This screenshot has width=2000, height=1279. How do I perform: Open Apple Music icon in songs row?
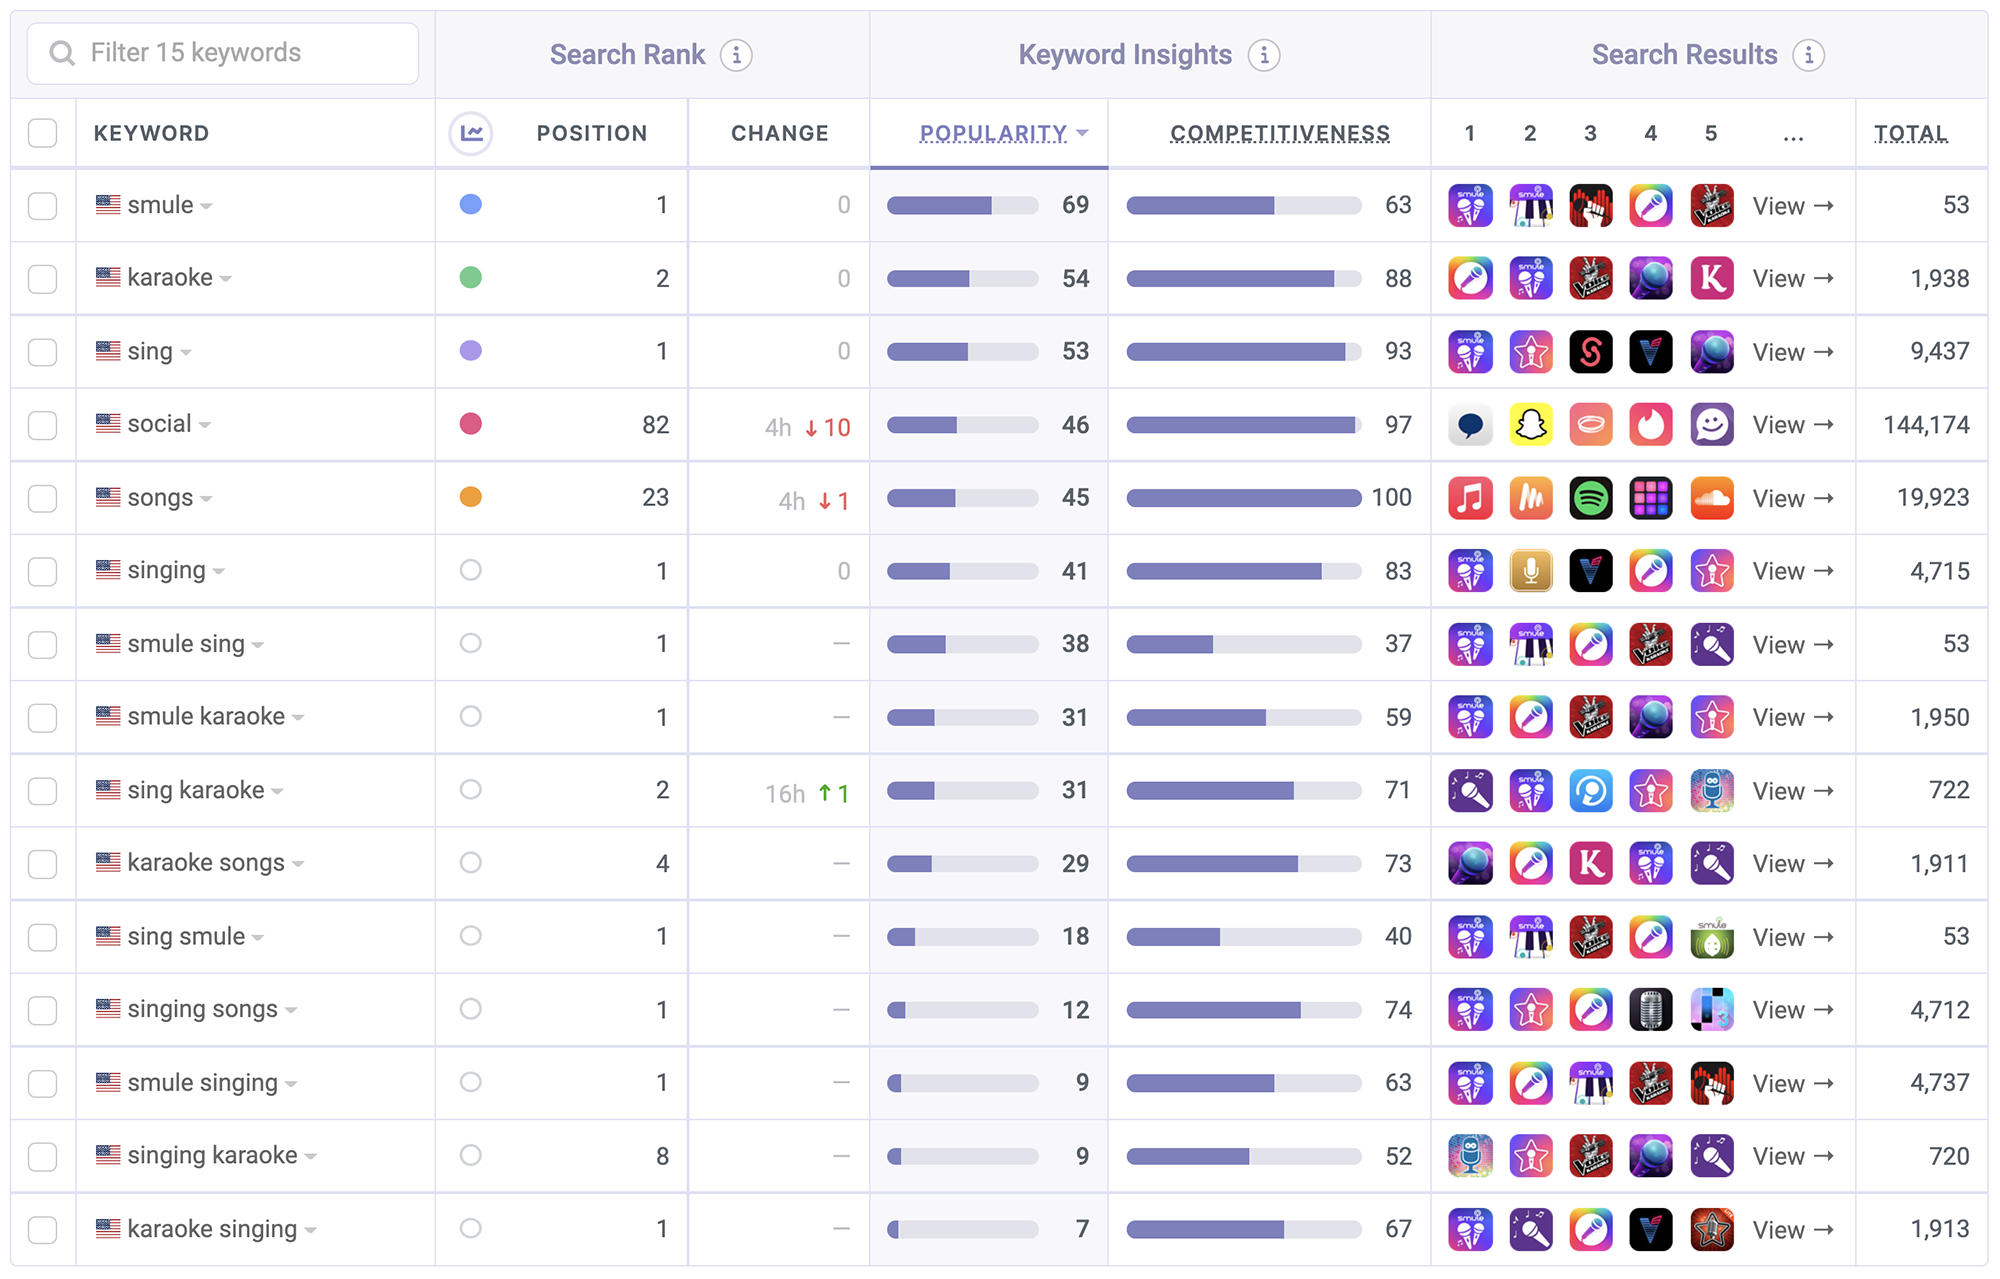point(1471,498)
